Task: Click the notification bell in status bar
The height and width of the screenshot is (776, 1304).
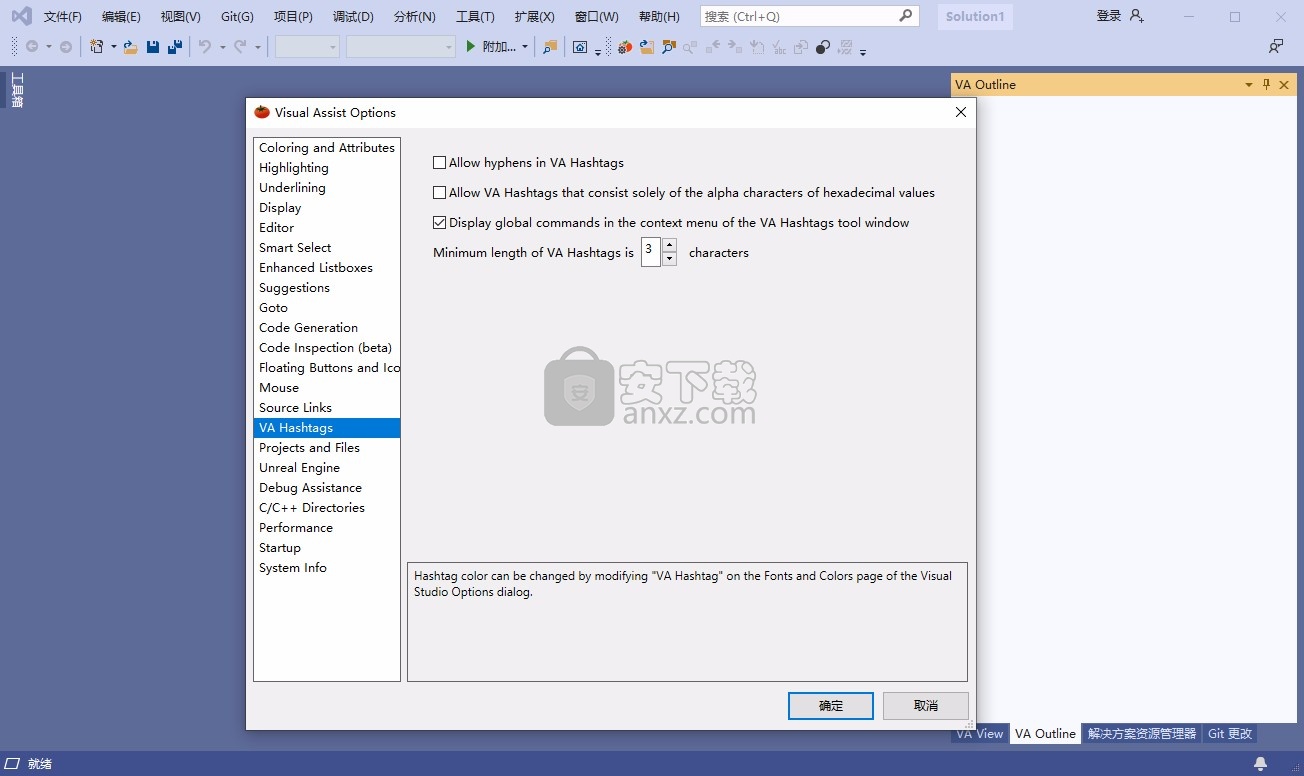Action: click(1261, 764)
